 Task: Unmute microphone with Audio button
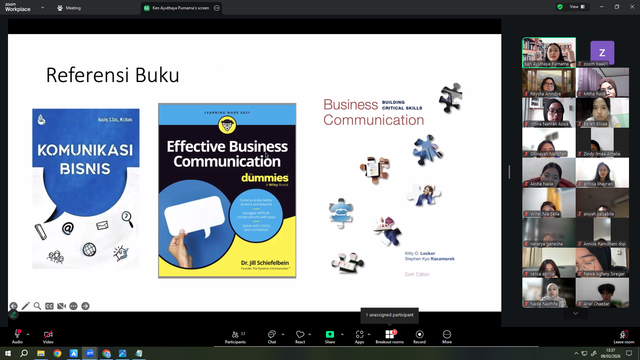pos(17,337)
